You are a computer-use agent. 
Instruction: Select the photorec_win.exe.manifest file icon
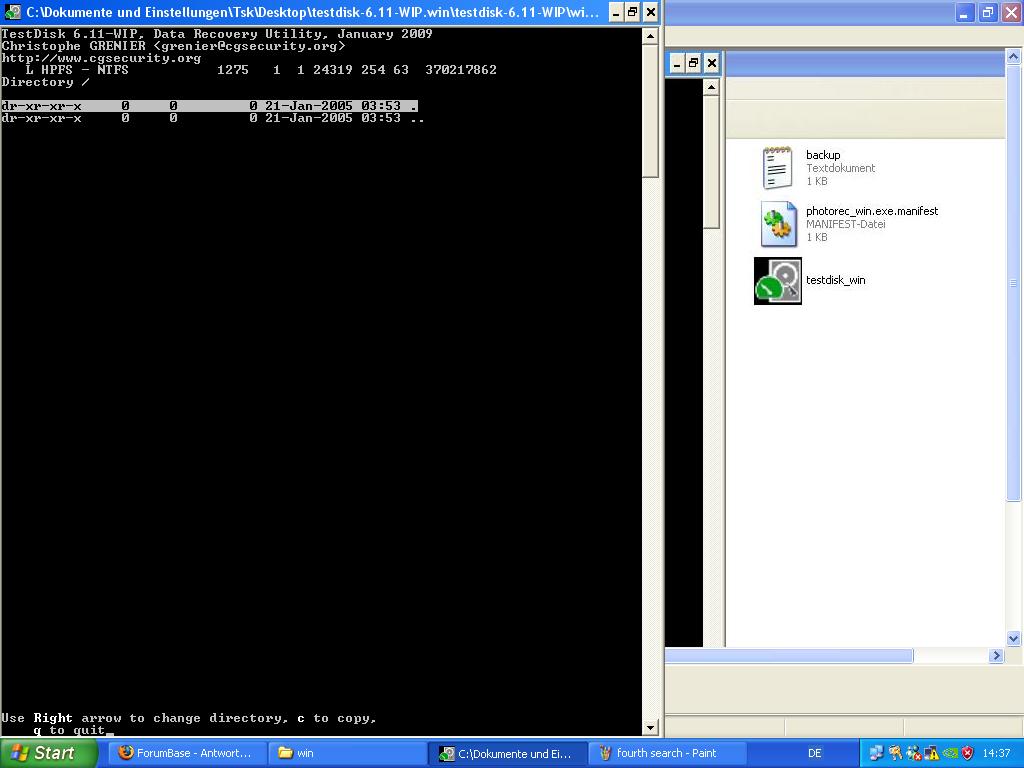click(778, 224)
